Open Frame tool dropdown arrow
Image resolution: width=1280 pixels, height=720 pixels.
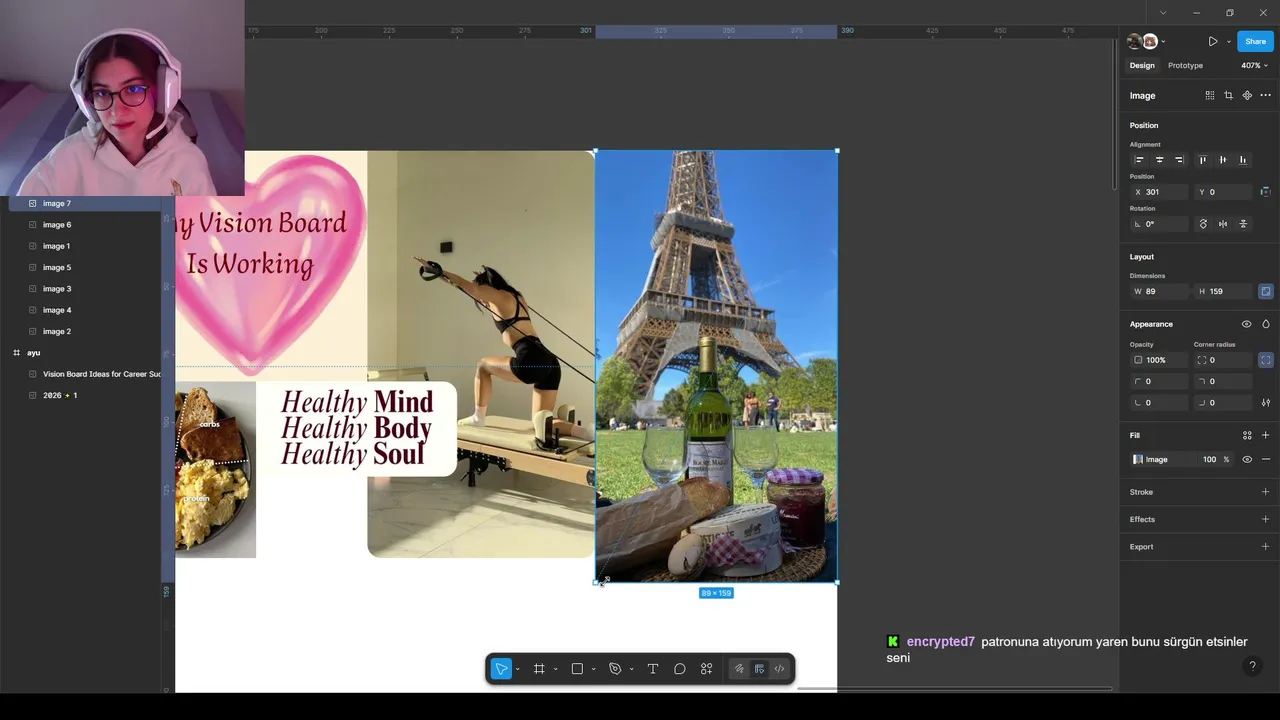555,669
